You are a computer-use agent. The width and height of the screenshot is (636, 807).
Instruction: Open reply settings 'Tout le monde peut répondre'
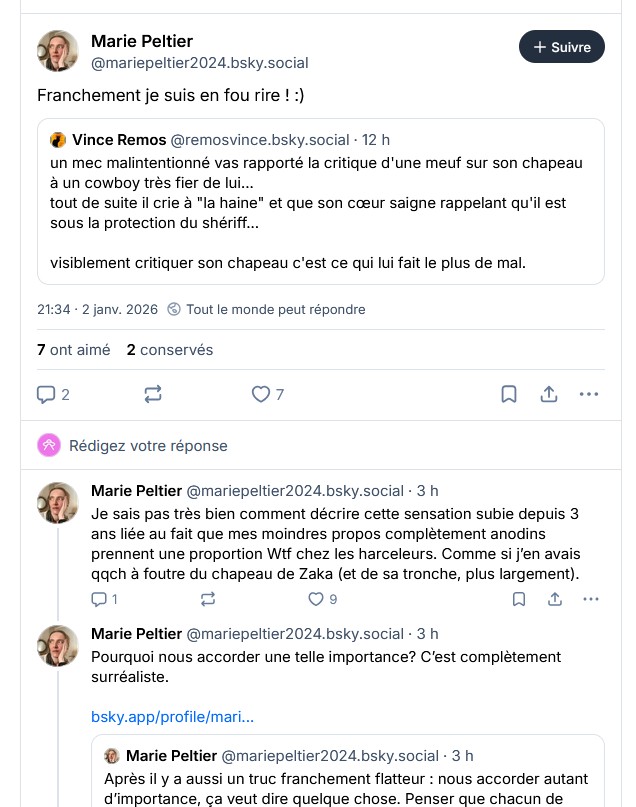point(266,309)
